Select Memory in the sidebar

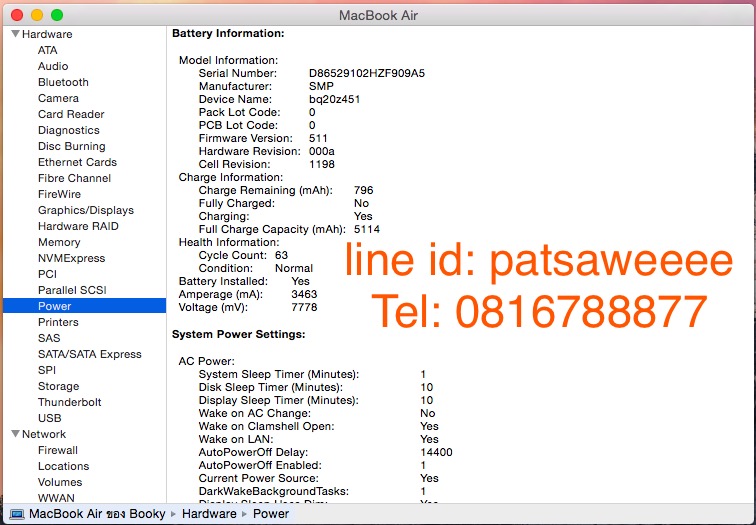click(59, 242)
